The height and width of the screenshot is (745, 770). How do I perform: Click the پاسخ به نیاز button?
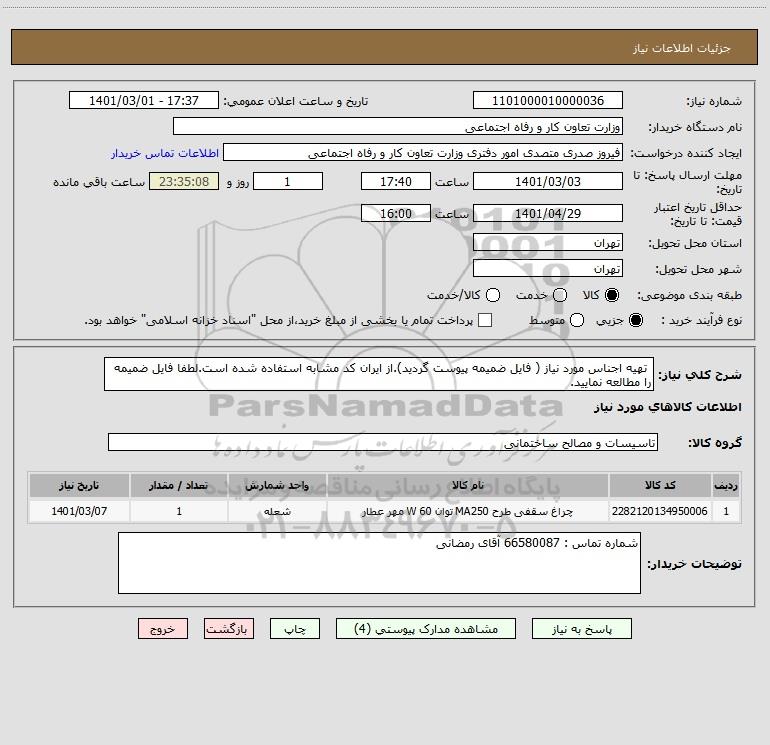coord(581,629)
